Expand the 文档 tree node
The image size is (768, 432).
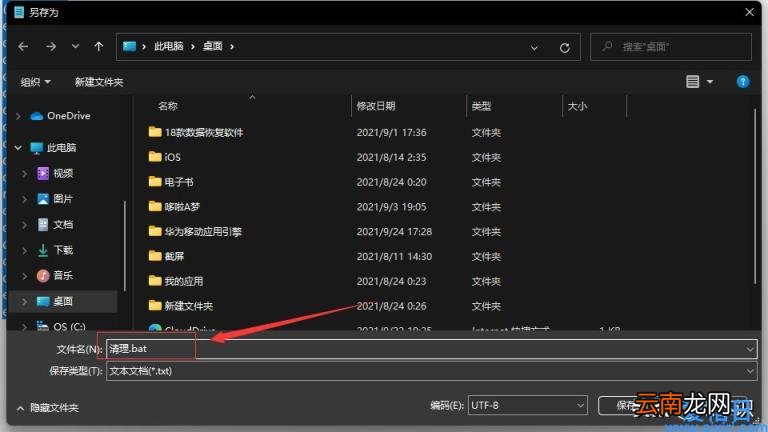[24, 224]
